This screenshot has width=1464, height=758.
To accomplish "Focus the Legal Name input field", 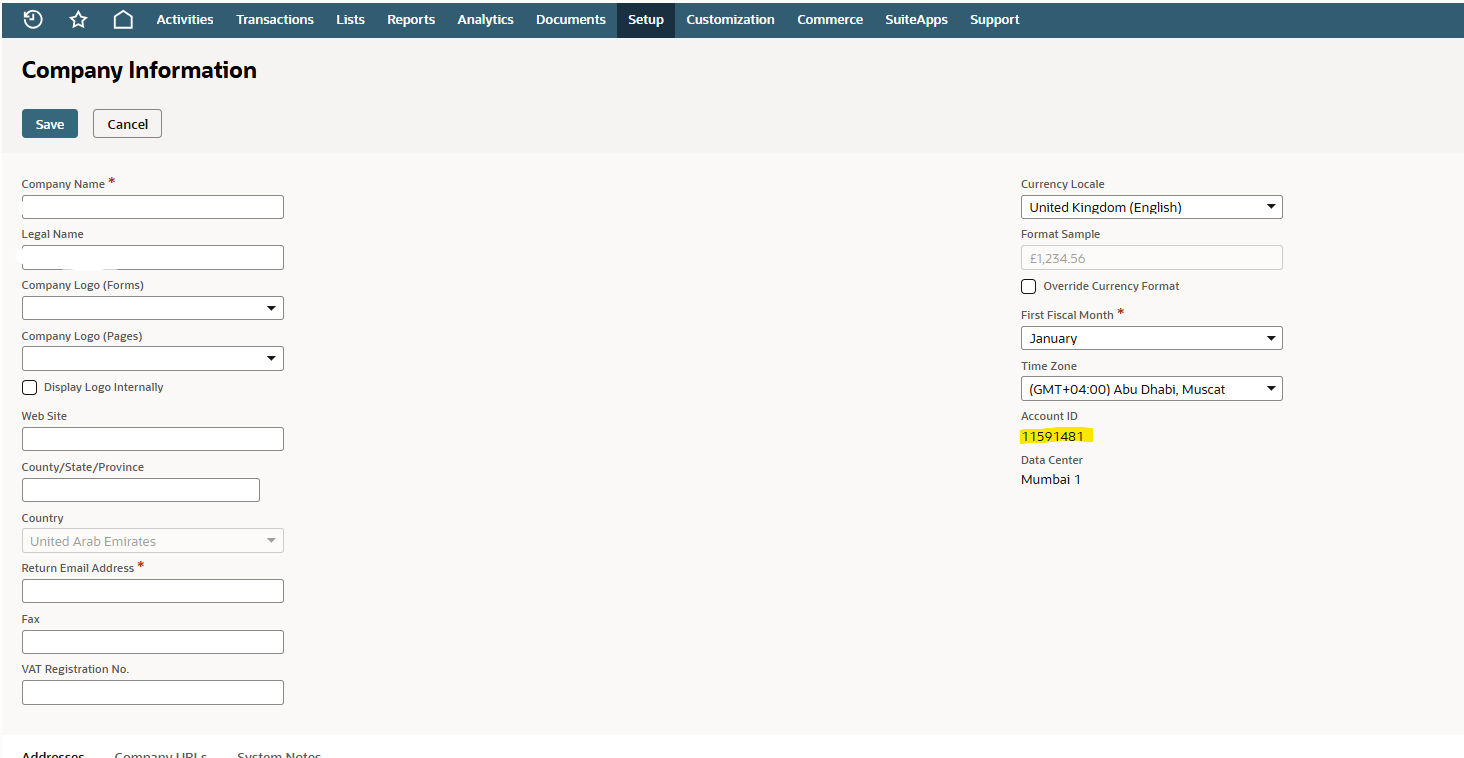I will tap(153, 258).
